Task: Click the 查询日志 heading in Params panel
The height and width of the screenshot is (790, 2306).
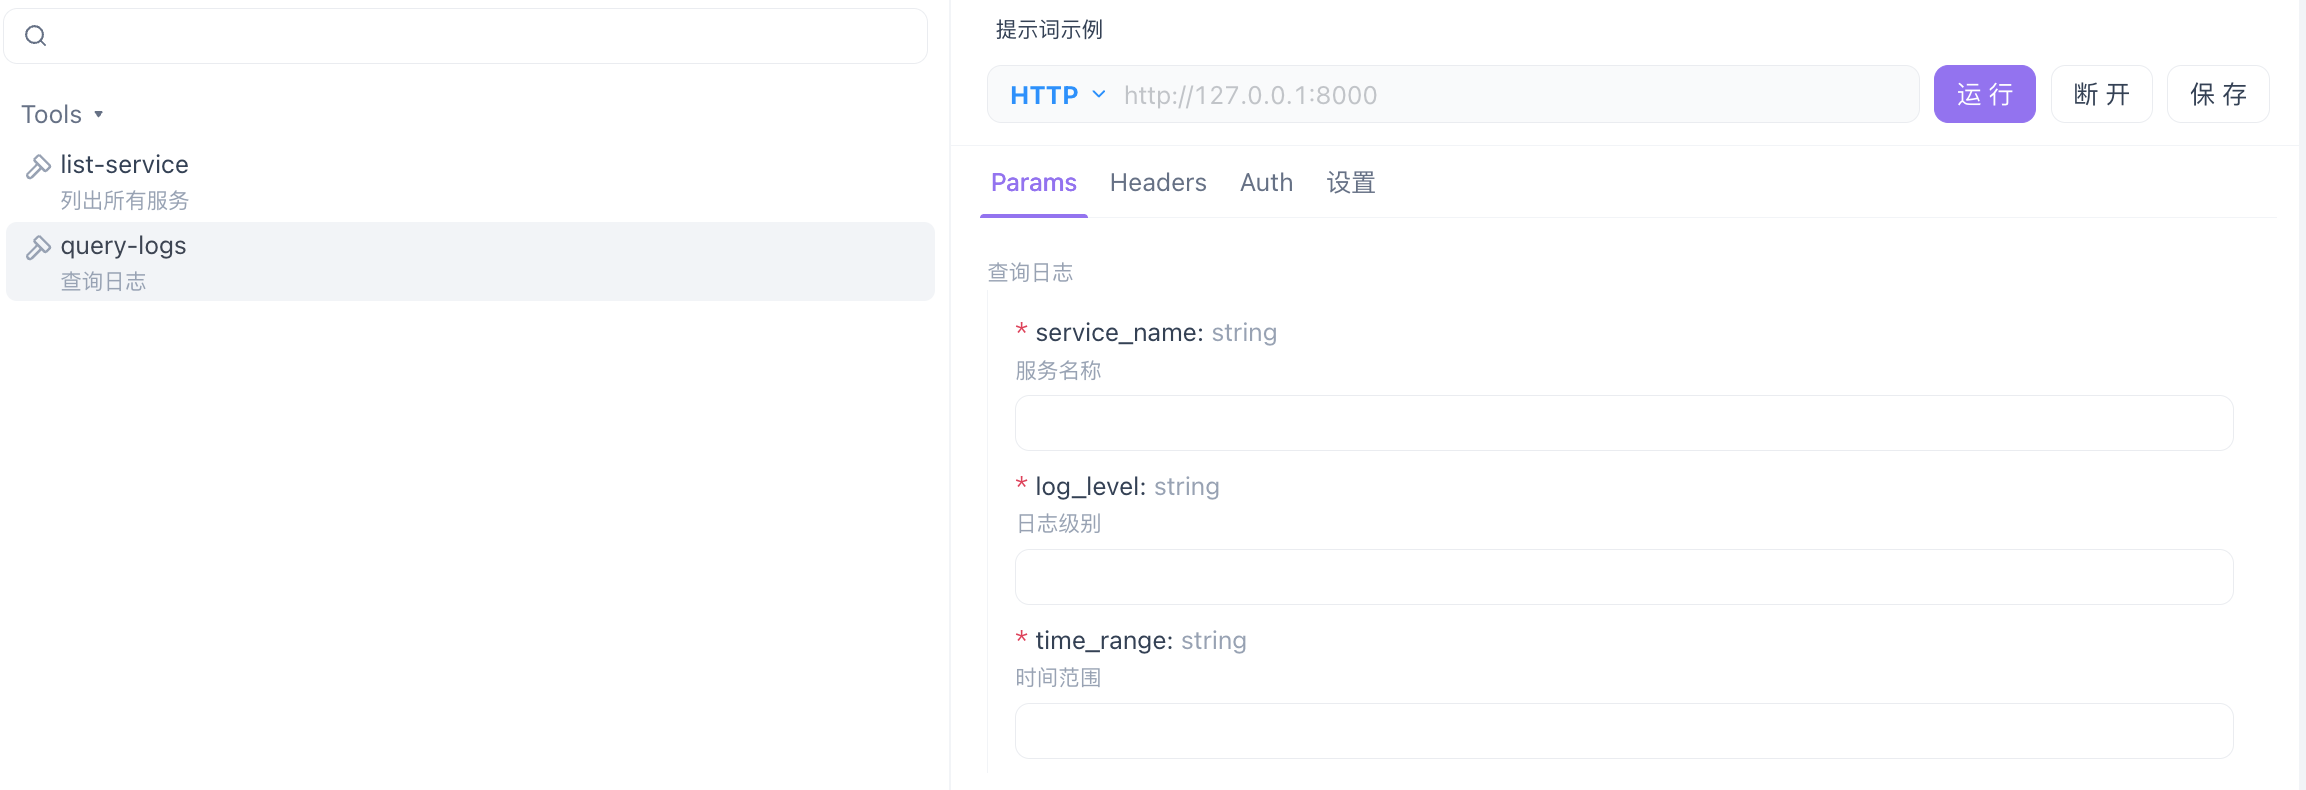Action: pyautogui.click(x=1030, y=273)
